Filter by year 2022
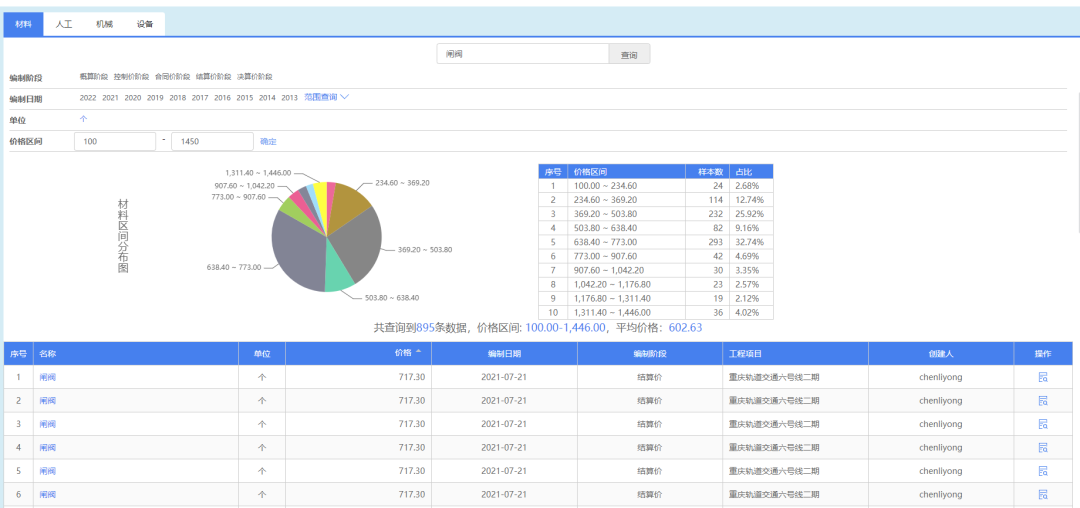 [x=87, y=98]
